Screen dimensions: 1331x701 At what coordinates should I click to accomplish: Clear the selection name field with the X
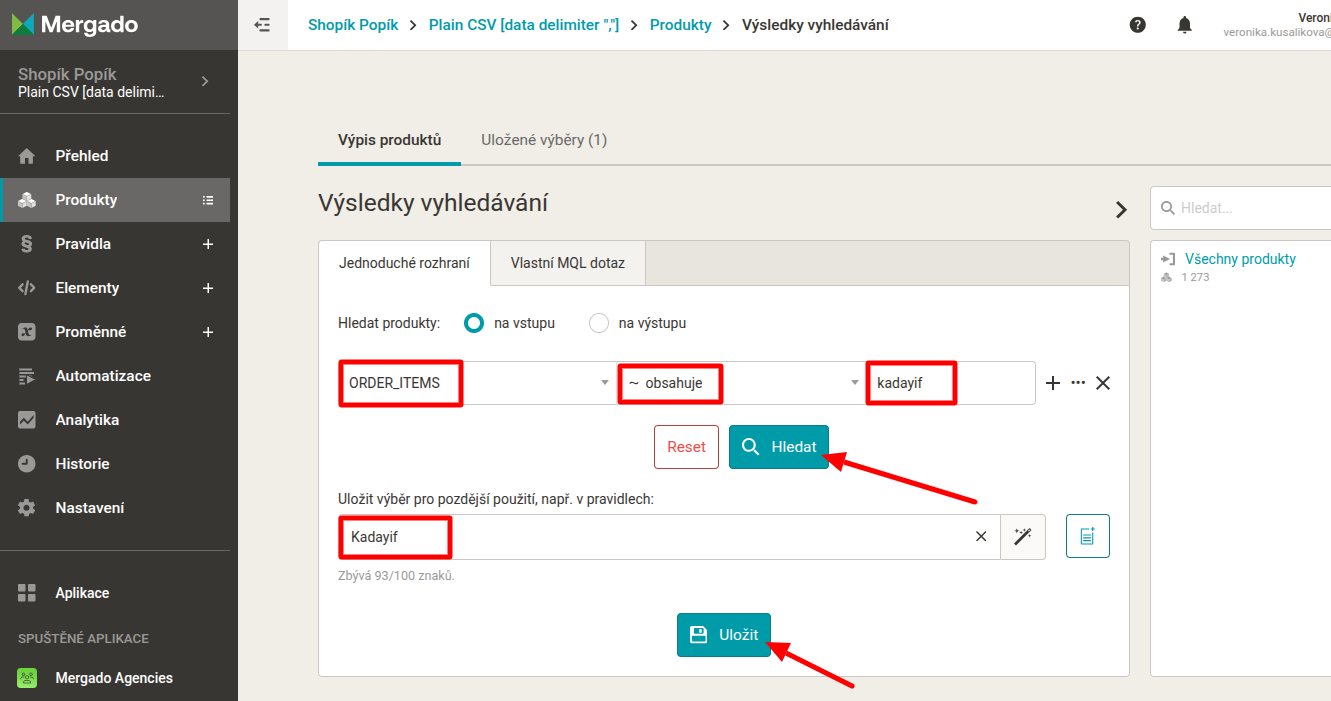981,537
